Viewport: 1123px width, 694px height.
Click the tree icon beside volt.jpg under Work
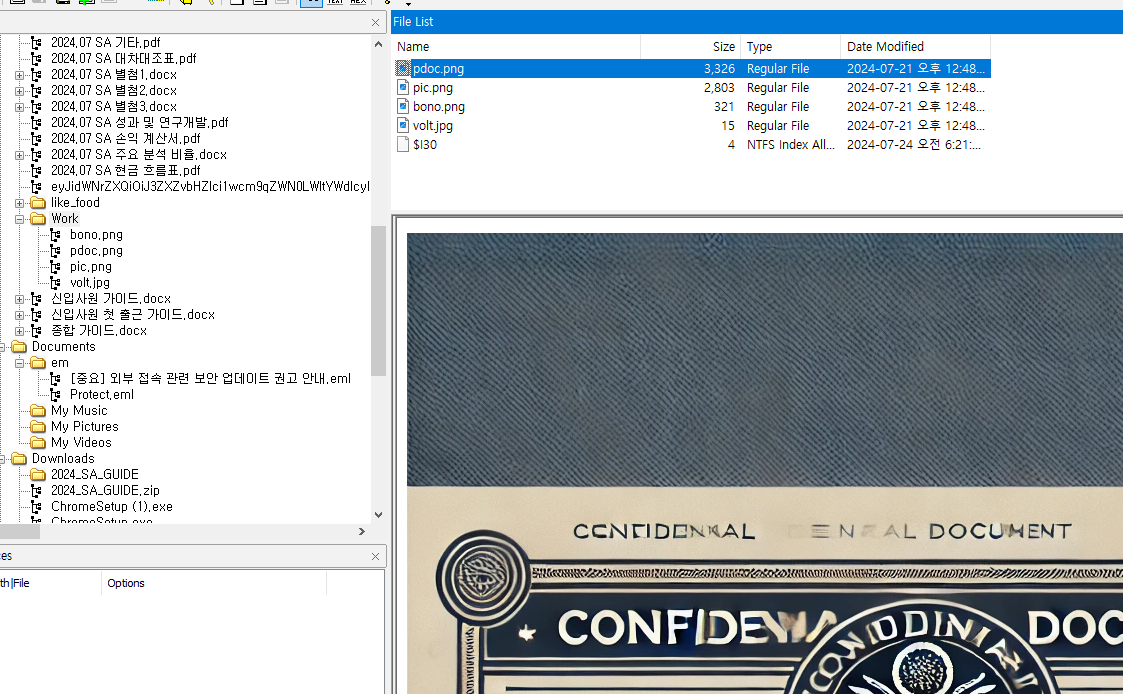tap(55, 283)
